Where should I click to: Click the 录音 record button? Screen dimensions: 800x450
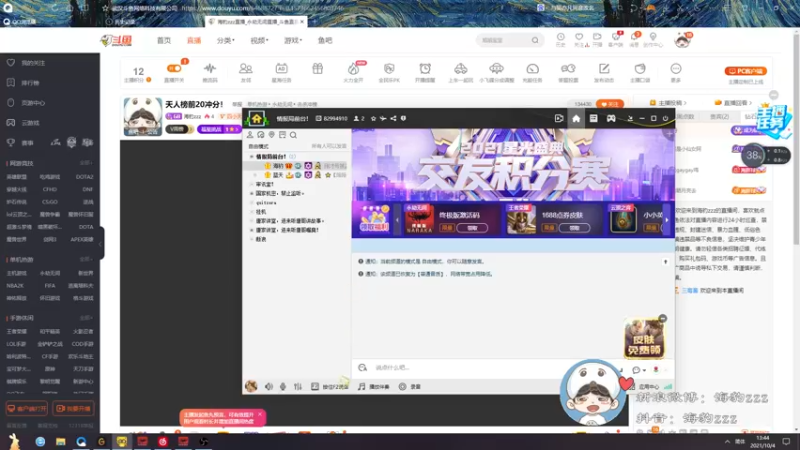[x=410, y=387]
